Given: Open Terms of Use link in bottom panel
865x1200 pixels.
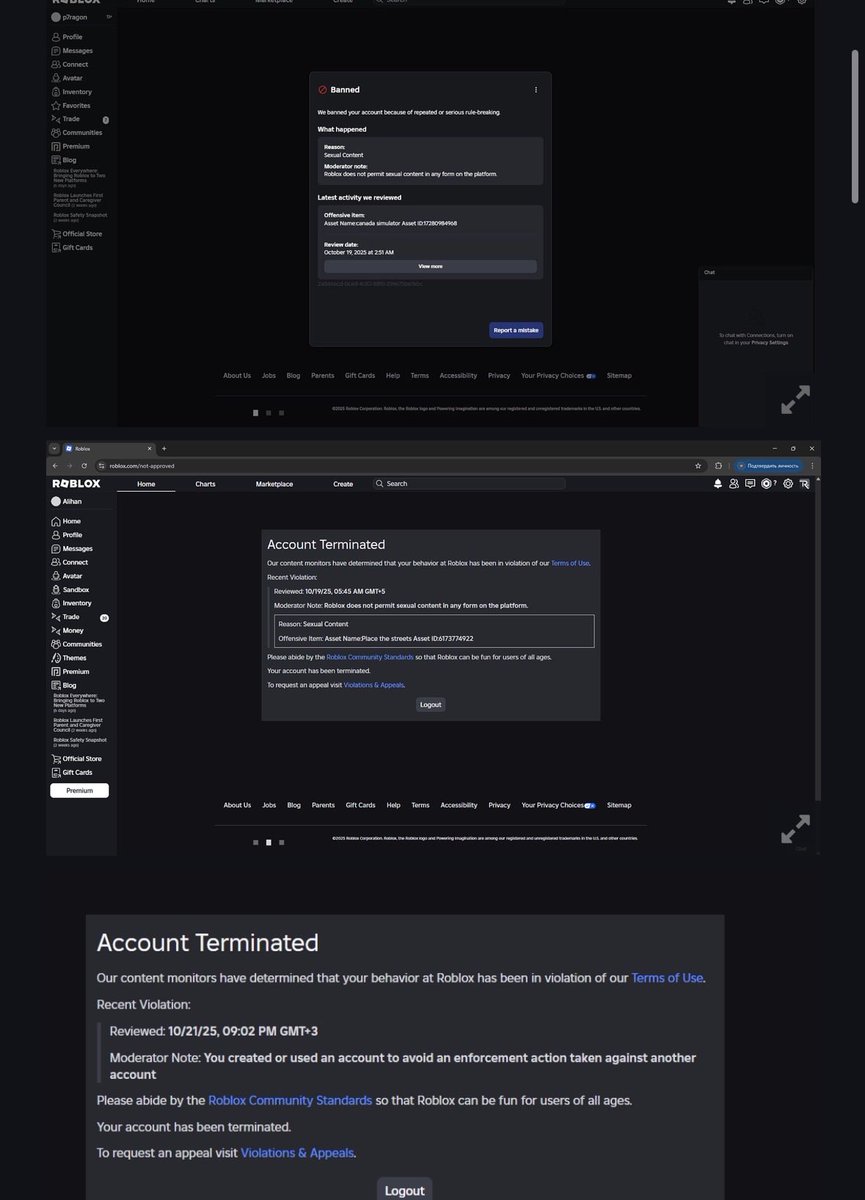Looking at the screenshot, I should coord(667,978).
